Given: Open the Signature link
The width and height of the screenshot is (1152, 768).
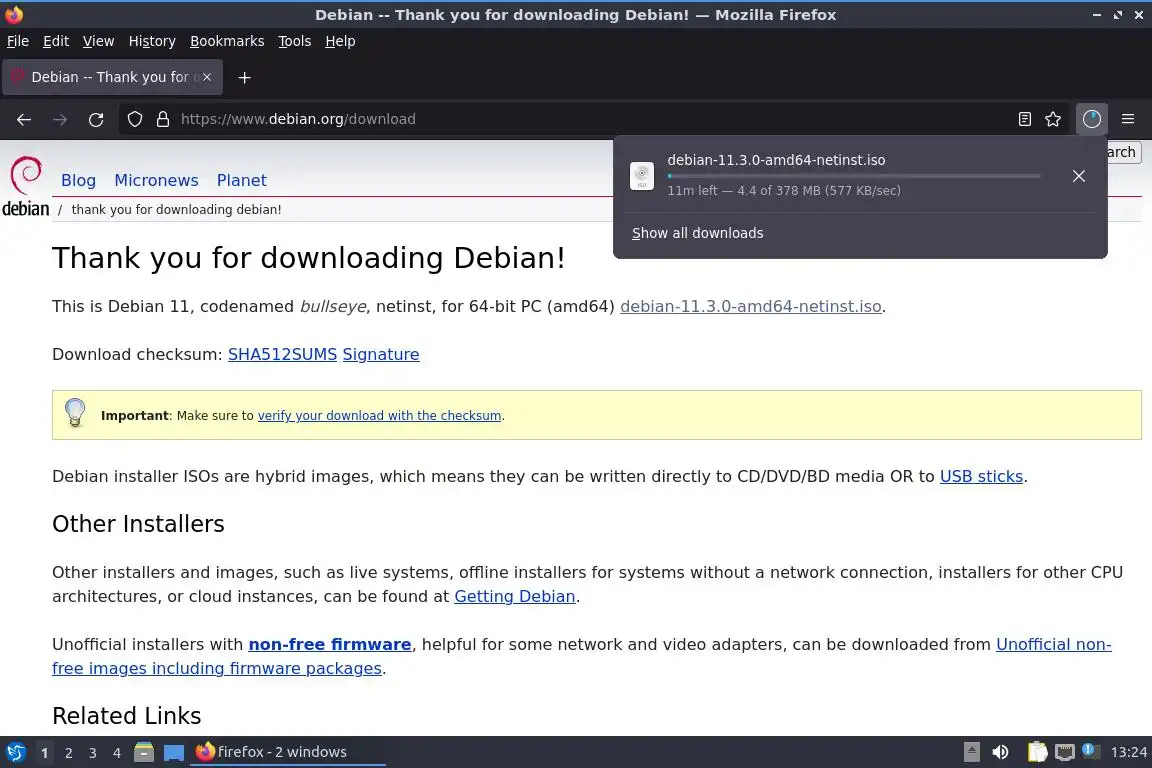Looking at the screenshot, I should pyautogui.click(x=381, y=354).
